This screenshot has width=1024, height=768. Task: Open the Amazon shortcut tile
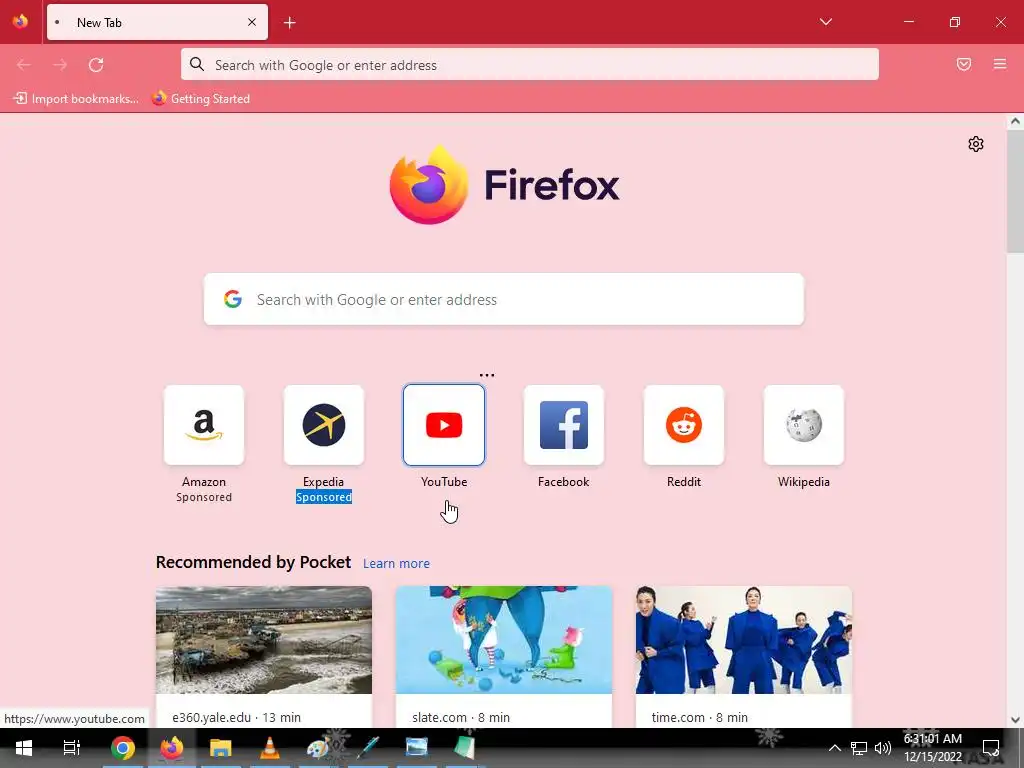pyautogui.click(x=204, y=425)
